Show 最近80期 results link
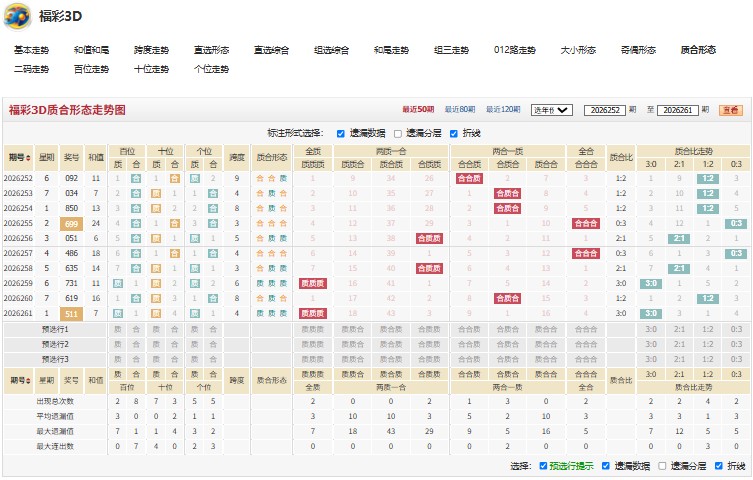The width and height of the screenshot is (753, 480). (x=460, y=110)
